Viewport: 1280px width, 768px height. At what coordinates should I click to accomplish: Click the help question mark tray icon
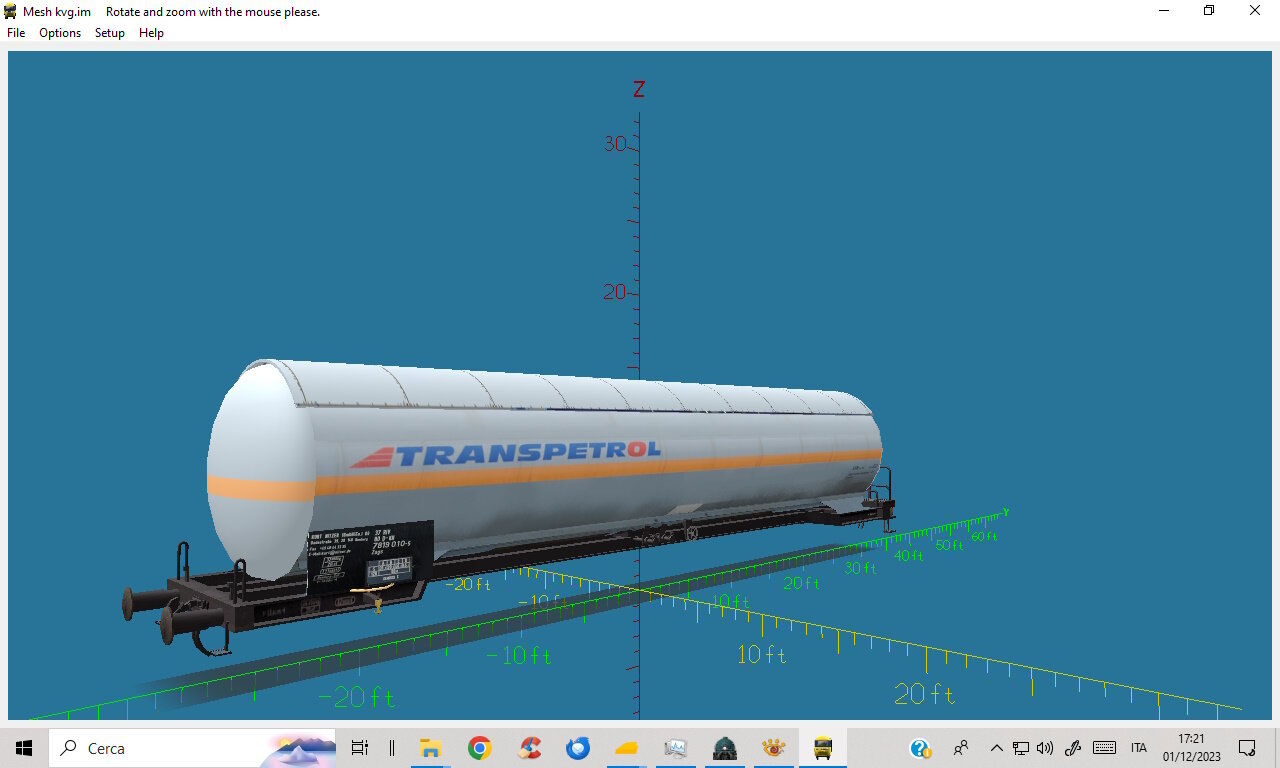[x=920, y=748]
